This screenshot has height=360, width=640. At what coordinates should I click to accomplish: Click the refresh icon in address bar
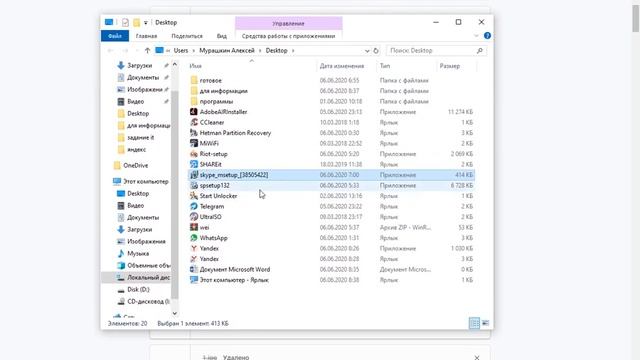point(376,51)
